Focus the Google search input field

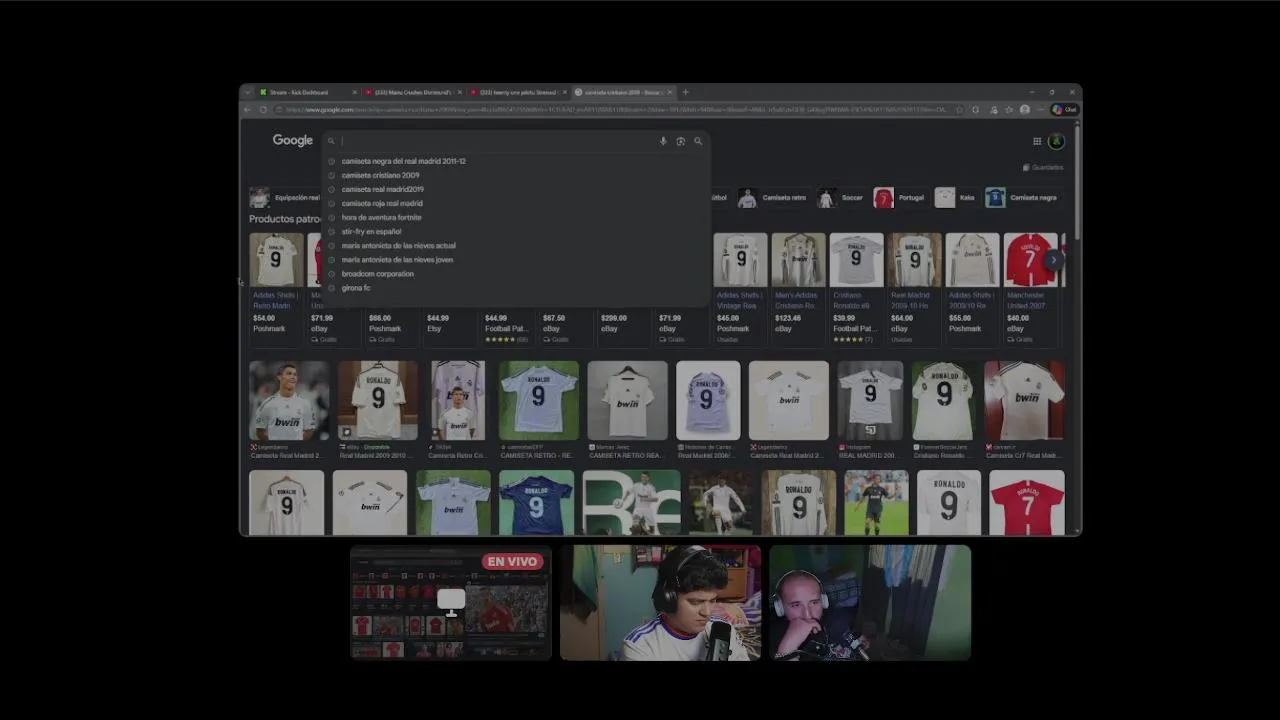pyautogui.click(x=495, y=141)
